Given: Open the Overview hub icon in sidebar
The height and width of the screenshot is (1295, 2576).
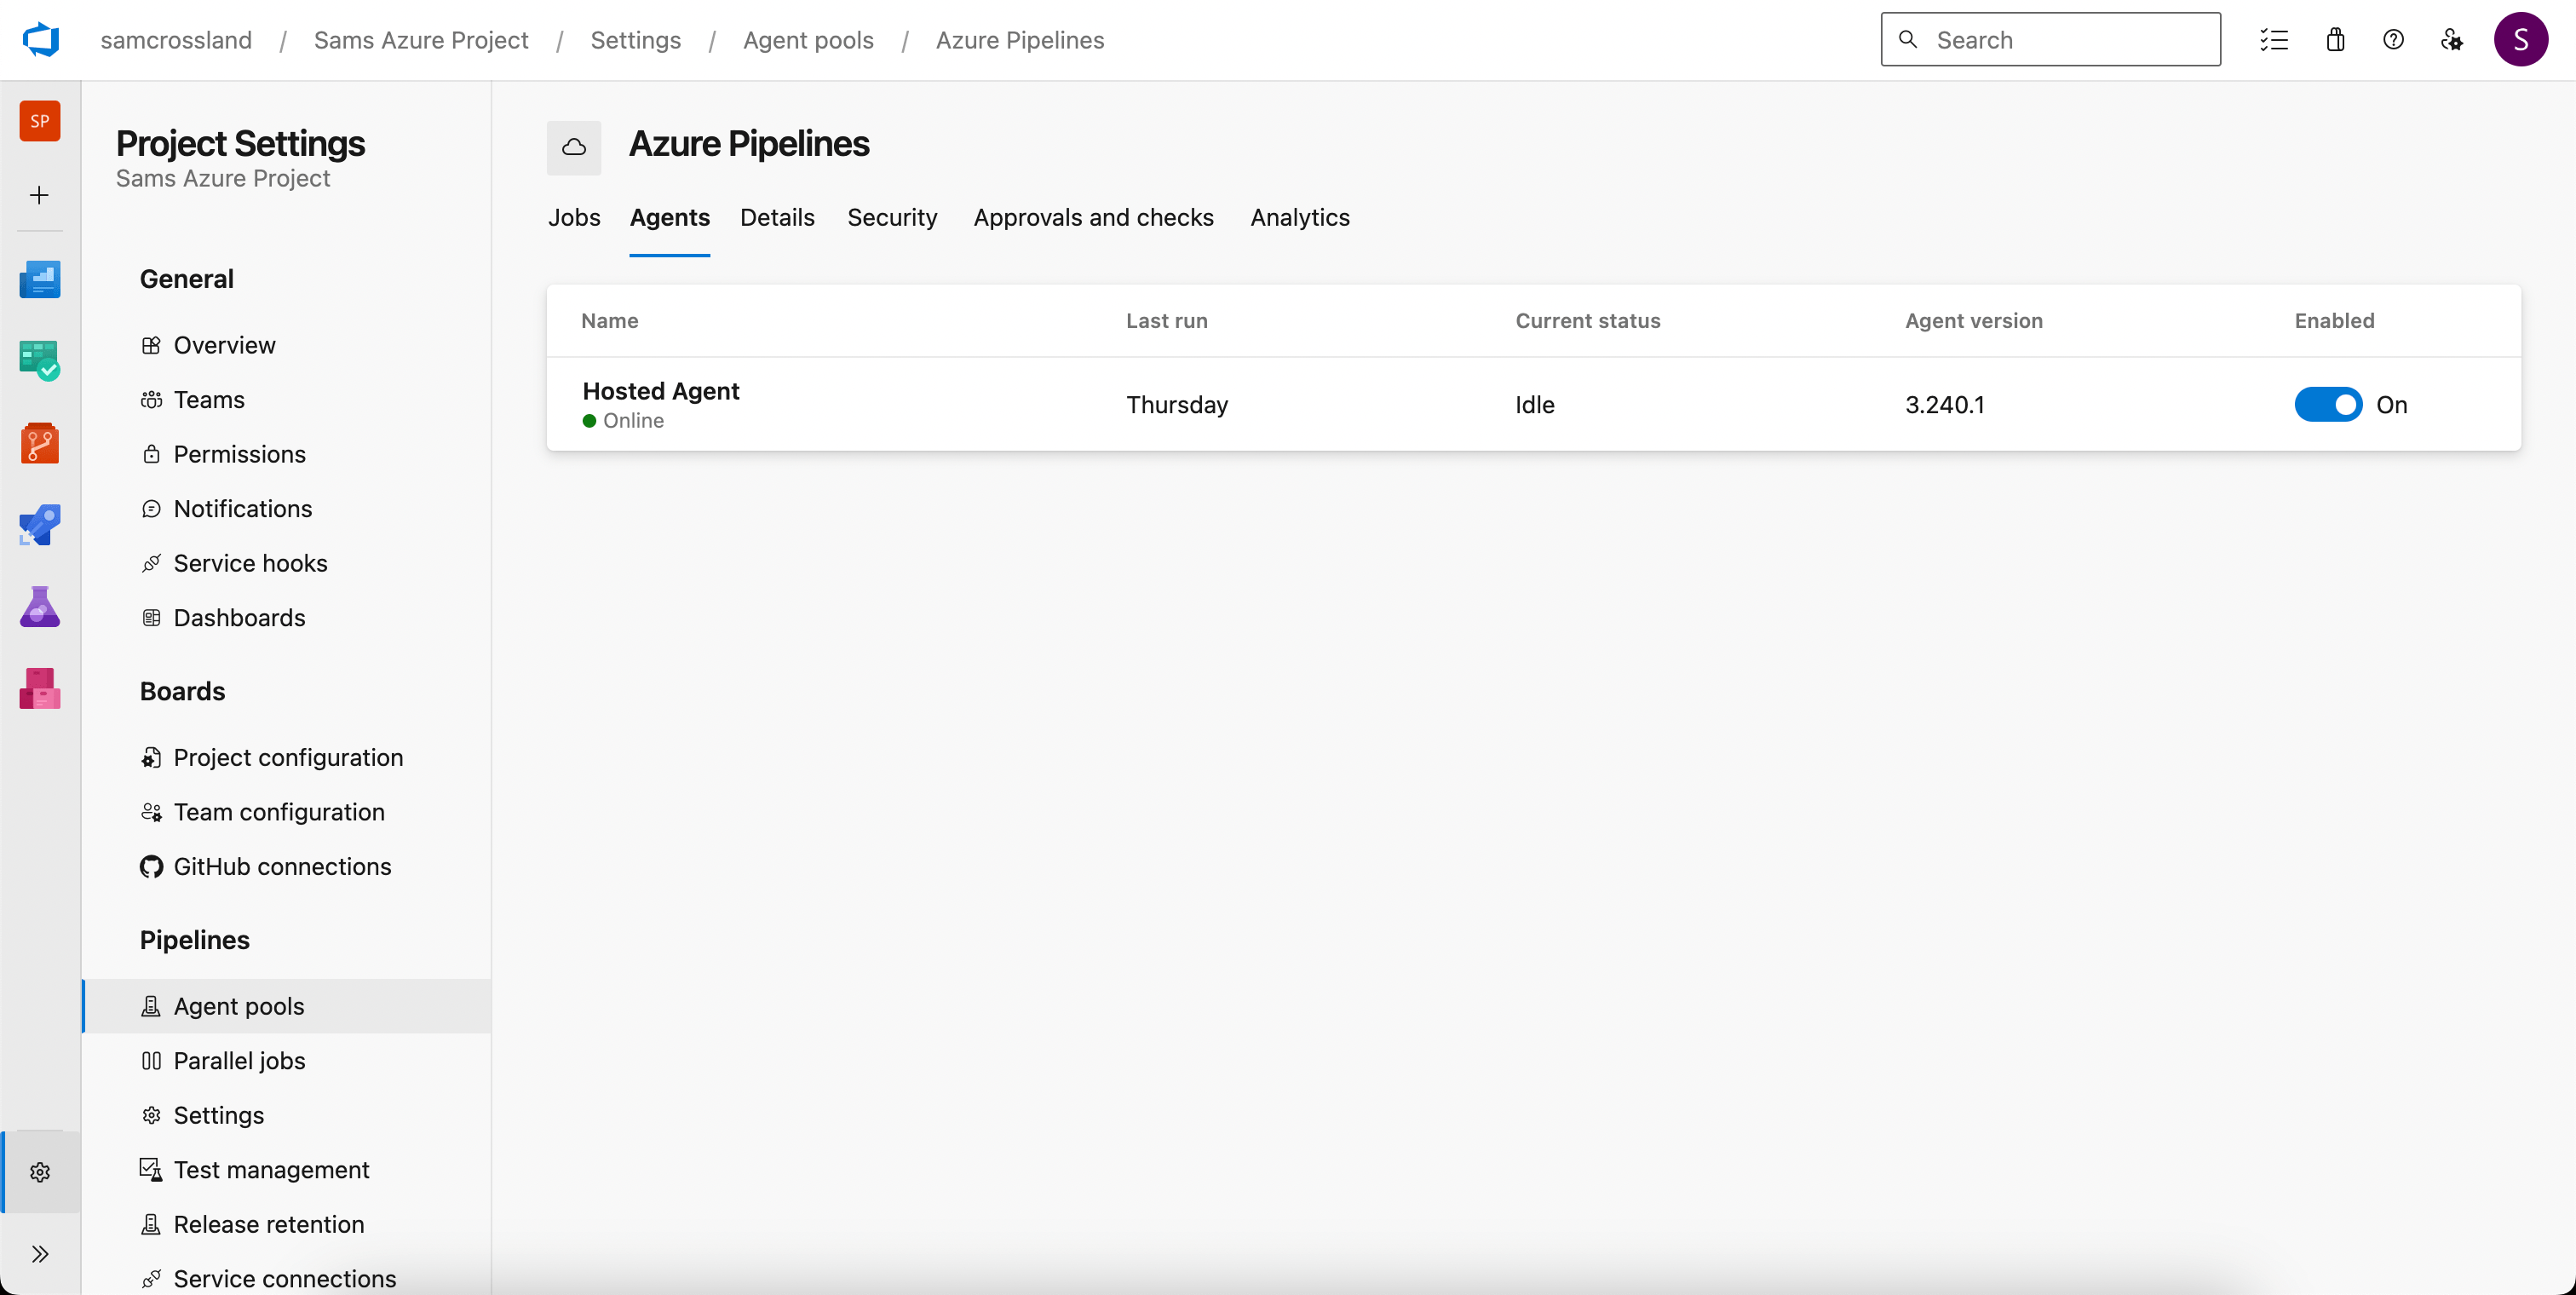Looking at the screenshot, I should (40, 279).
